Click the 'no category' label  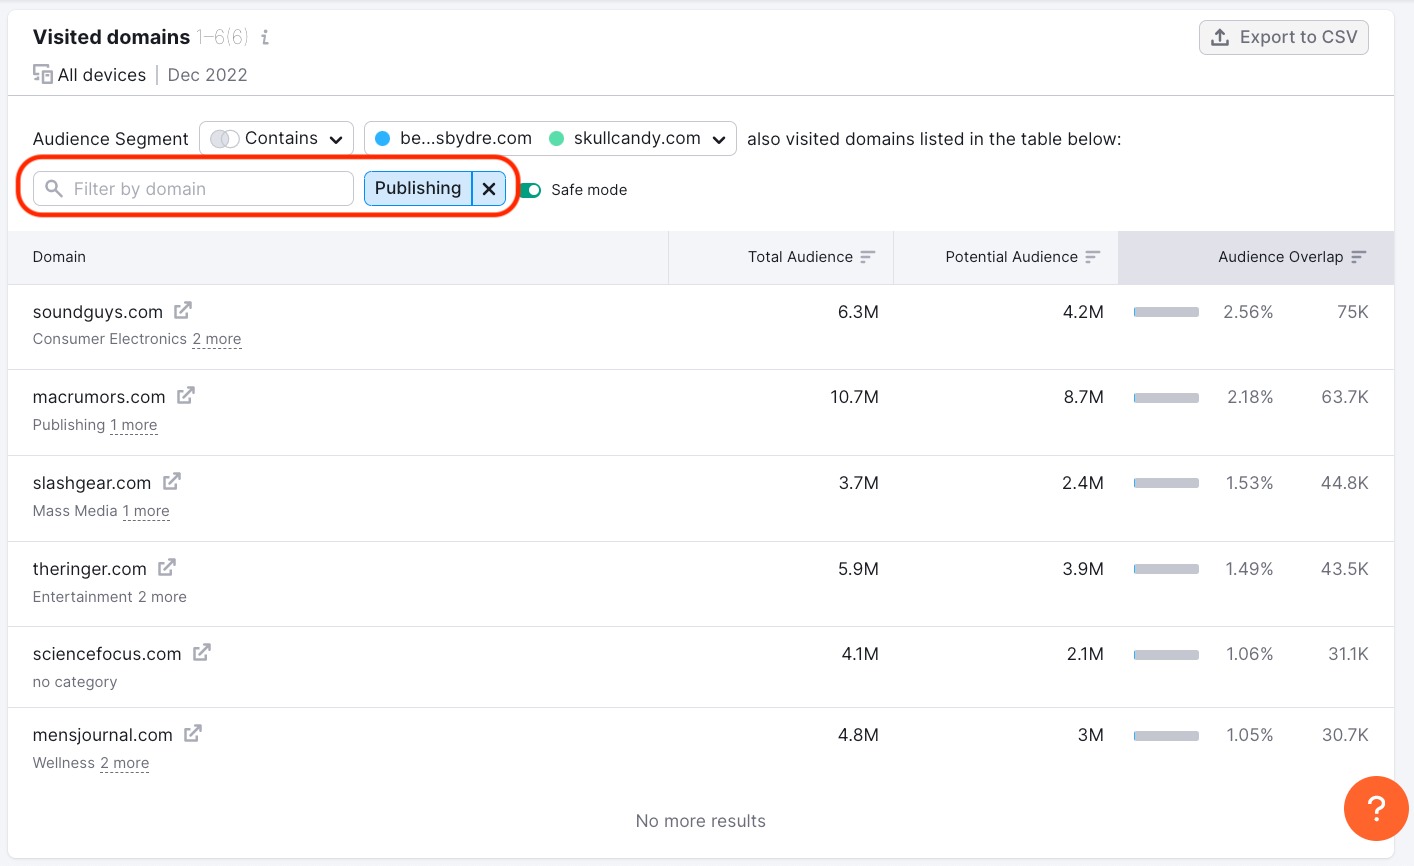tap(75, 682)
